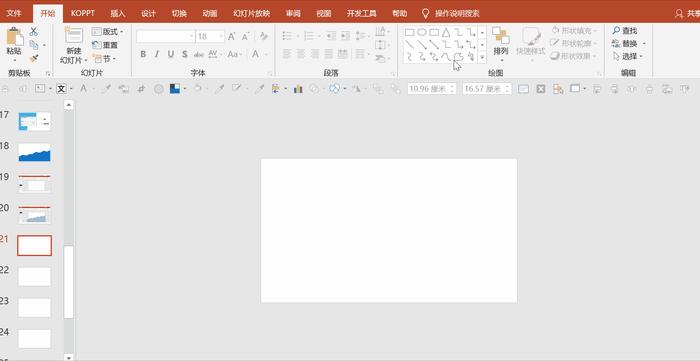Screen dimensions: 700x361
Task: Click the 文 text box icon
Action: 61,89
